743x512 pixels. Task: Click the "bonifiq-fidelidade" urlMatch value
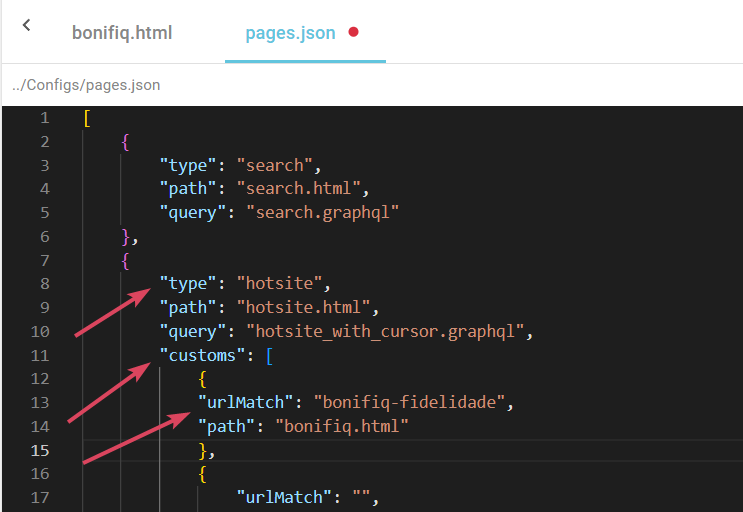tap(409, 402)
